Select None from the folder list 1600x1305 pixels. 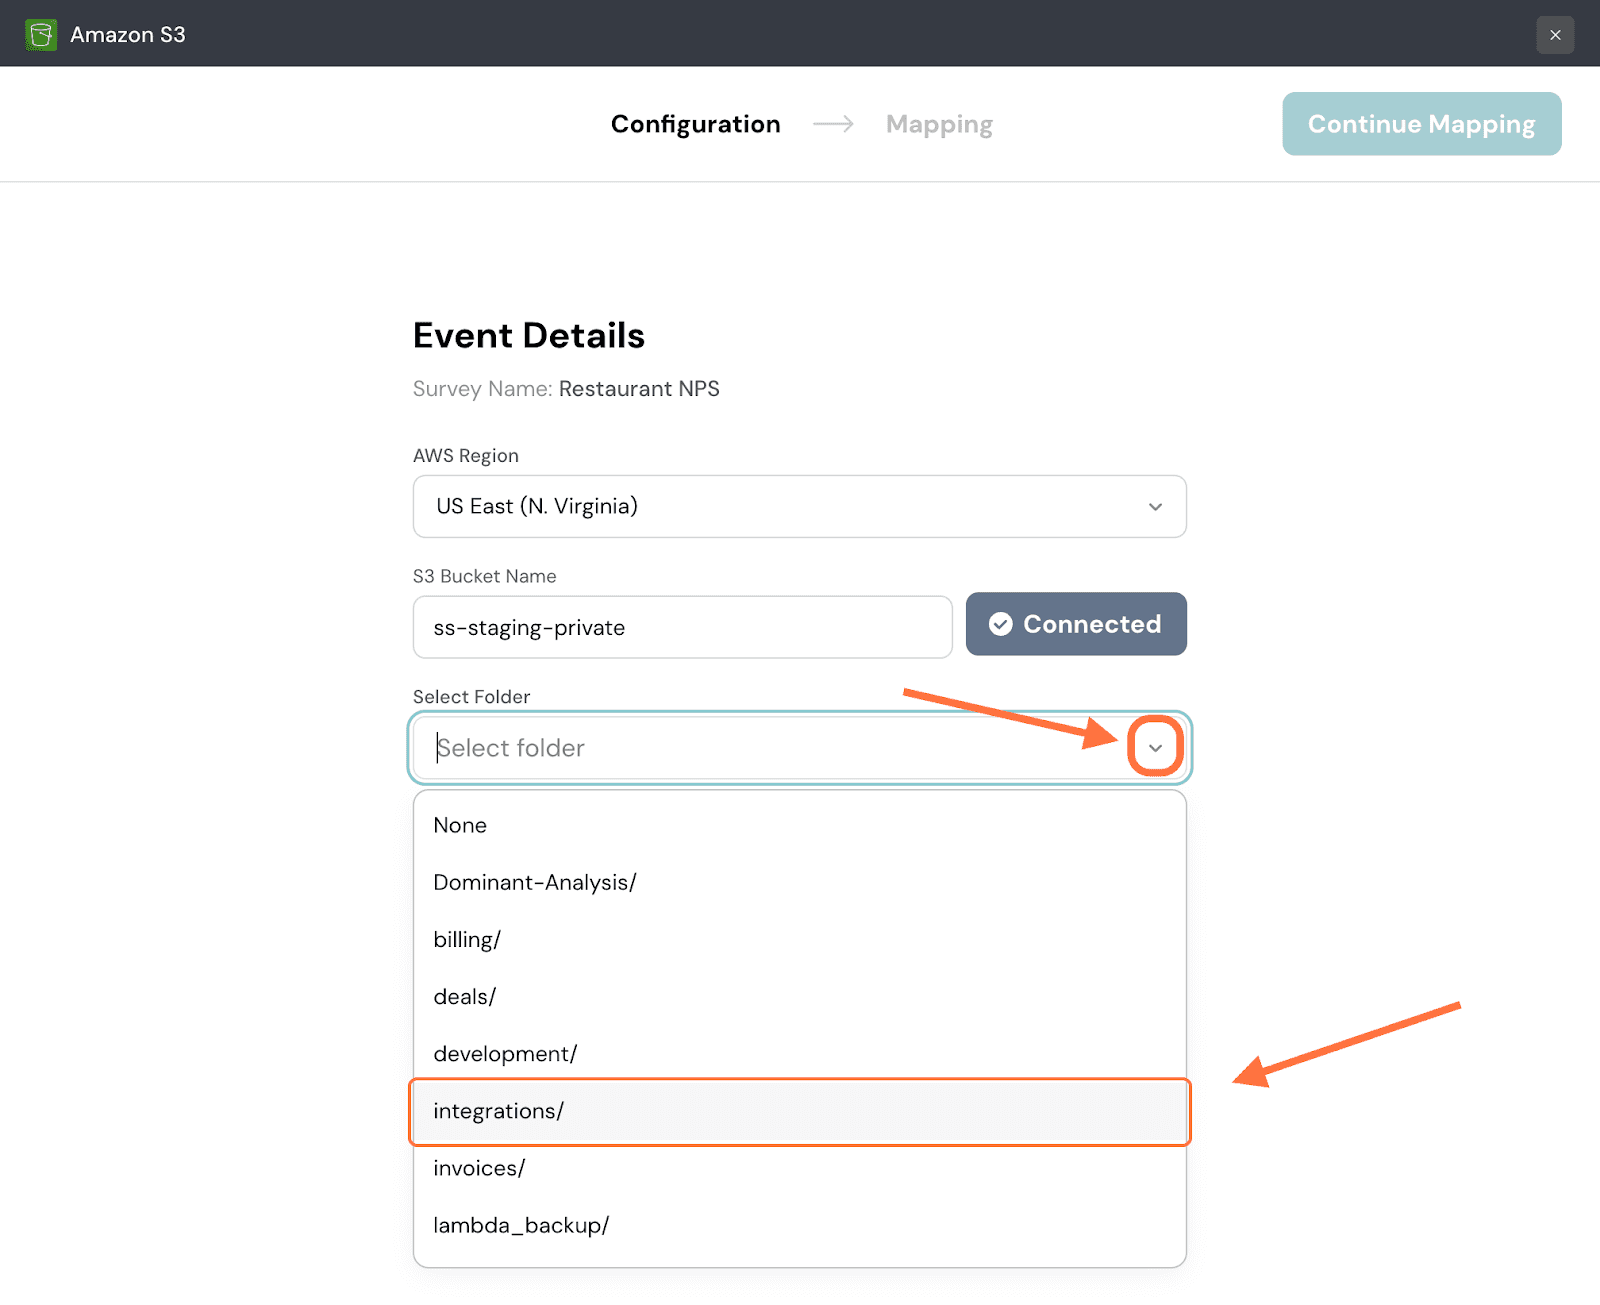[460, 825]
